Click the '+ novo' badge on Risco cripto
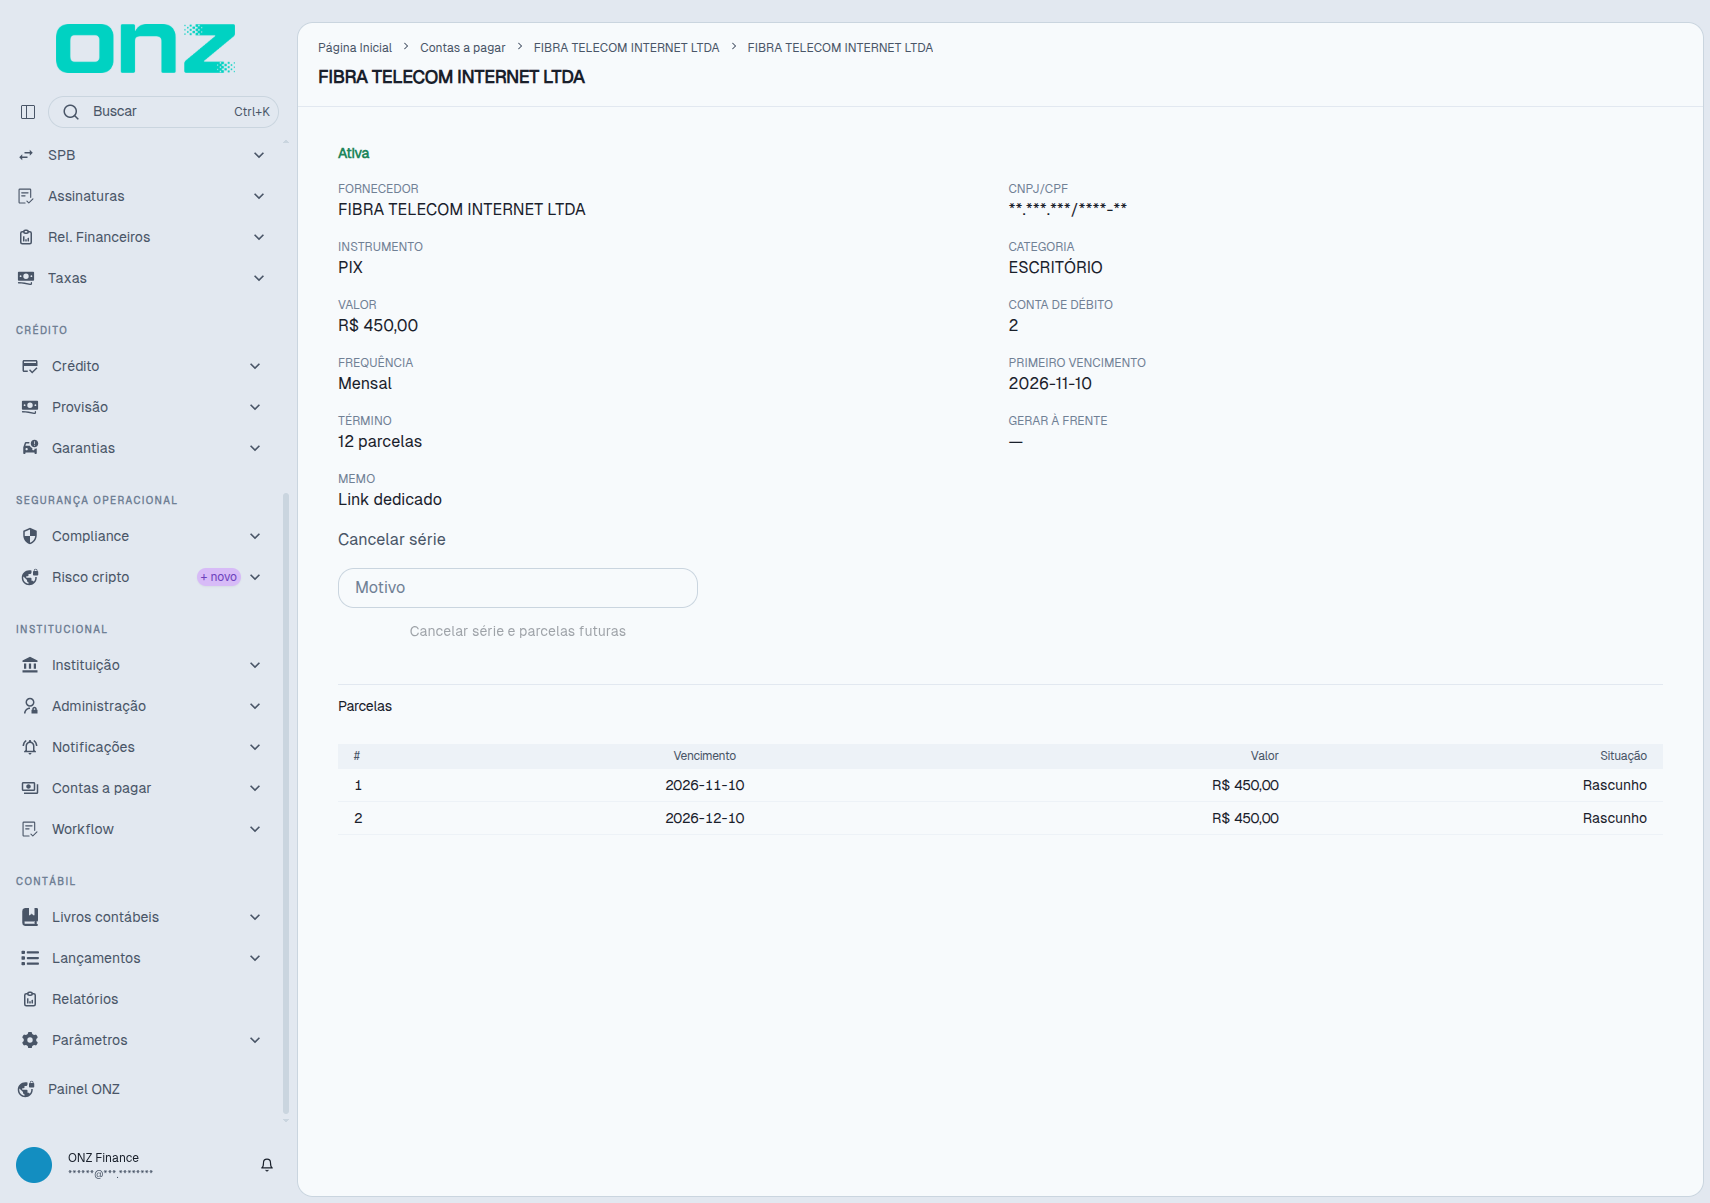The height and width of the screenshot is (1203, 1710). tap(219, 577)
